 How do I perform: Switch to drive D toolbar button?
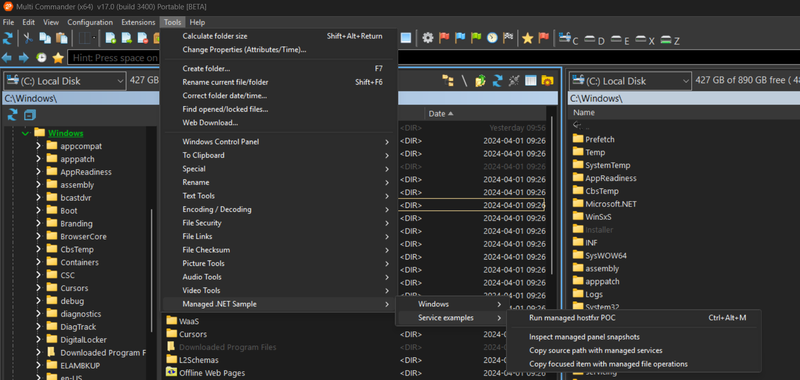pyautogui.click(x=594, y=39)
